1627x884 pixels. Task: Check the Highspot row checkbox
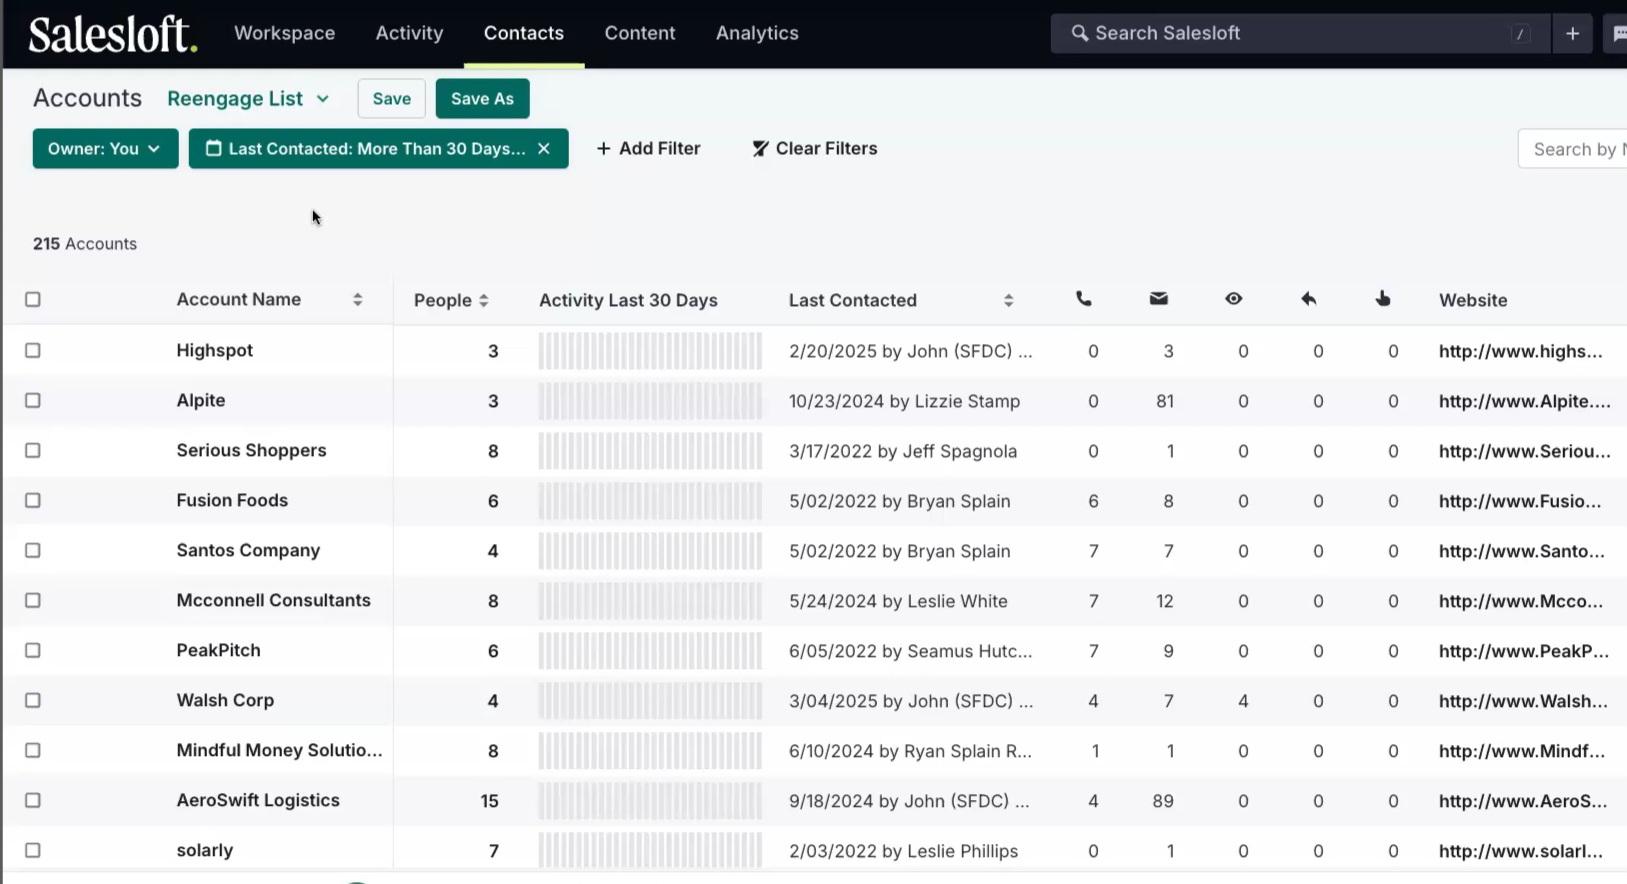(33, 350)
